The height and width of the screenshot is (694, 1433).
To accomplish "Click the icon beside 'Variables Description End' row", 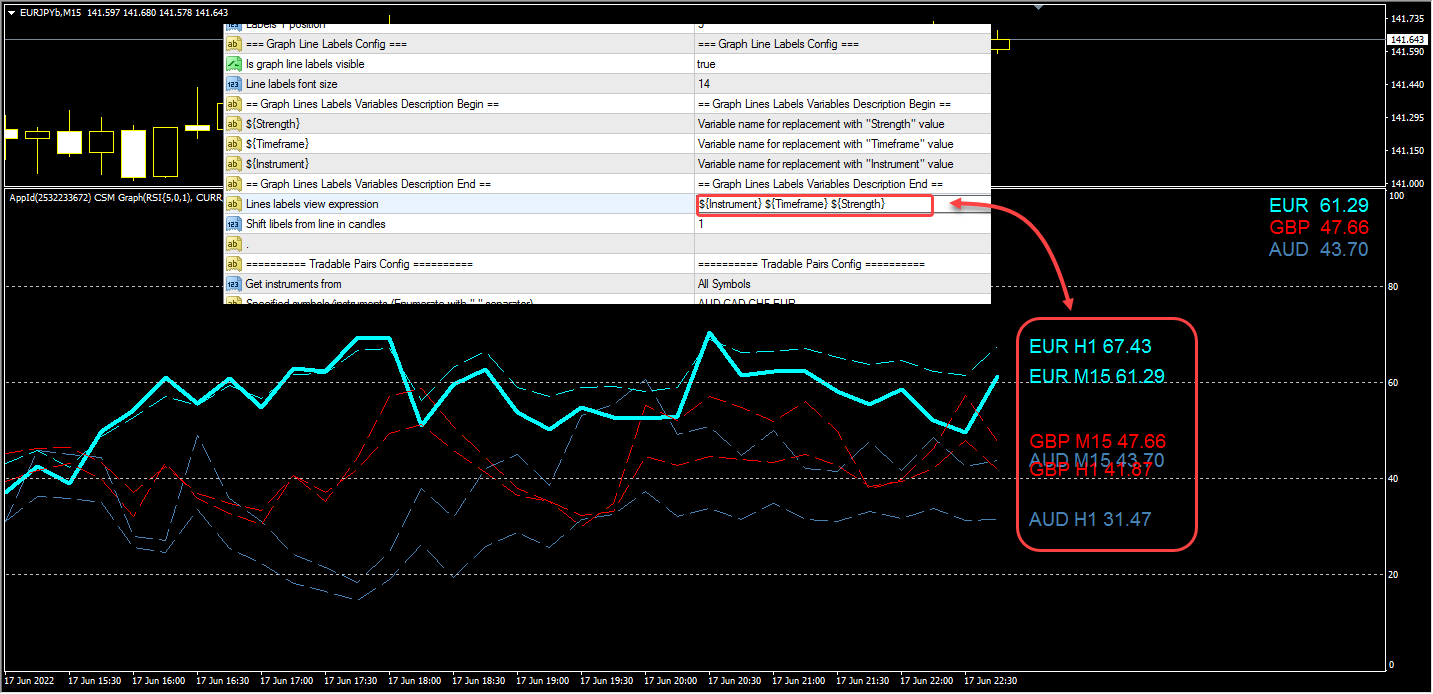I will [x=233, y=184].
